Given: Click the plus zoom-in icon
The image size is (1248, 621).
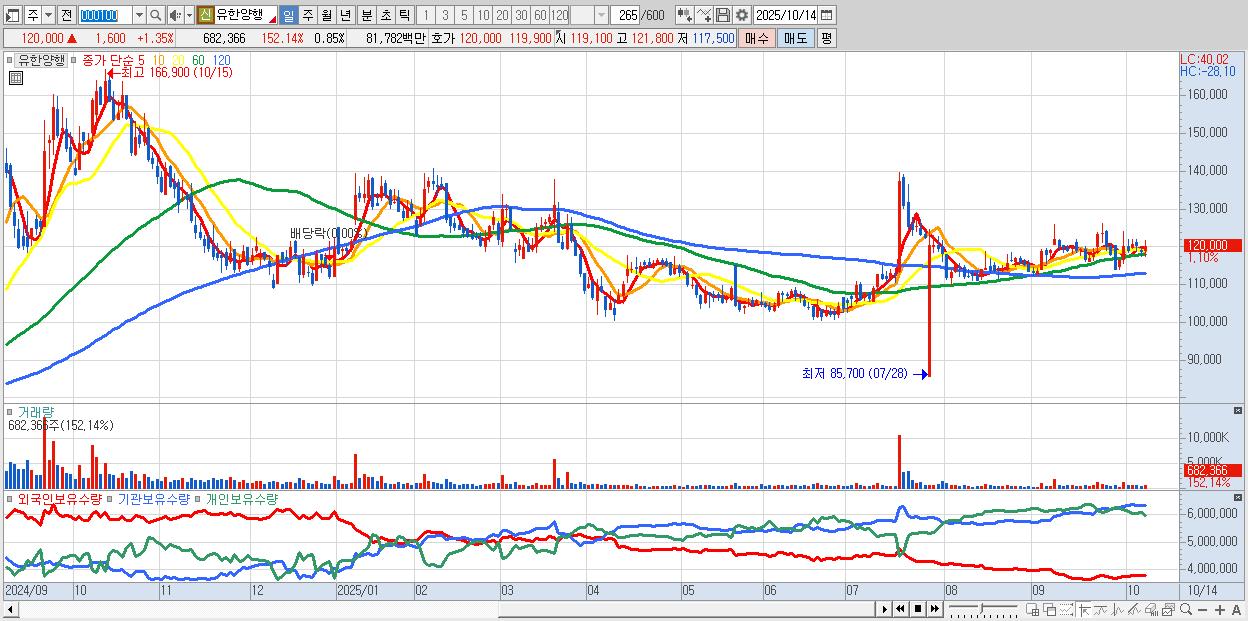Looking at the screenshot, I should tap(1220, 610).
